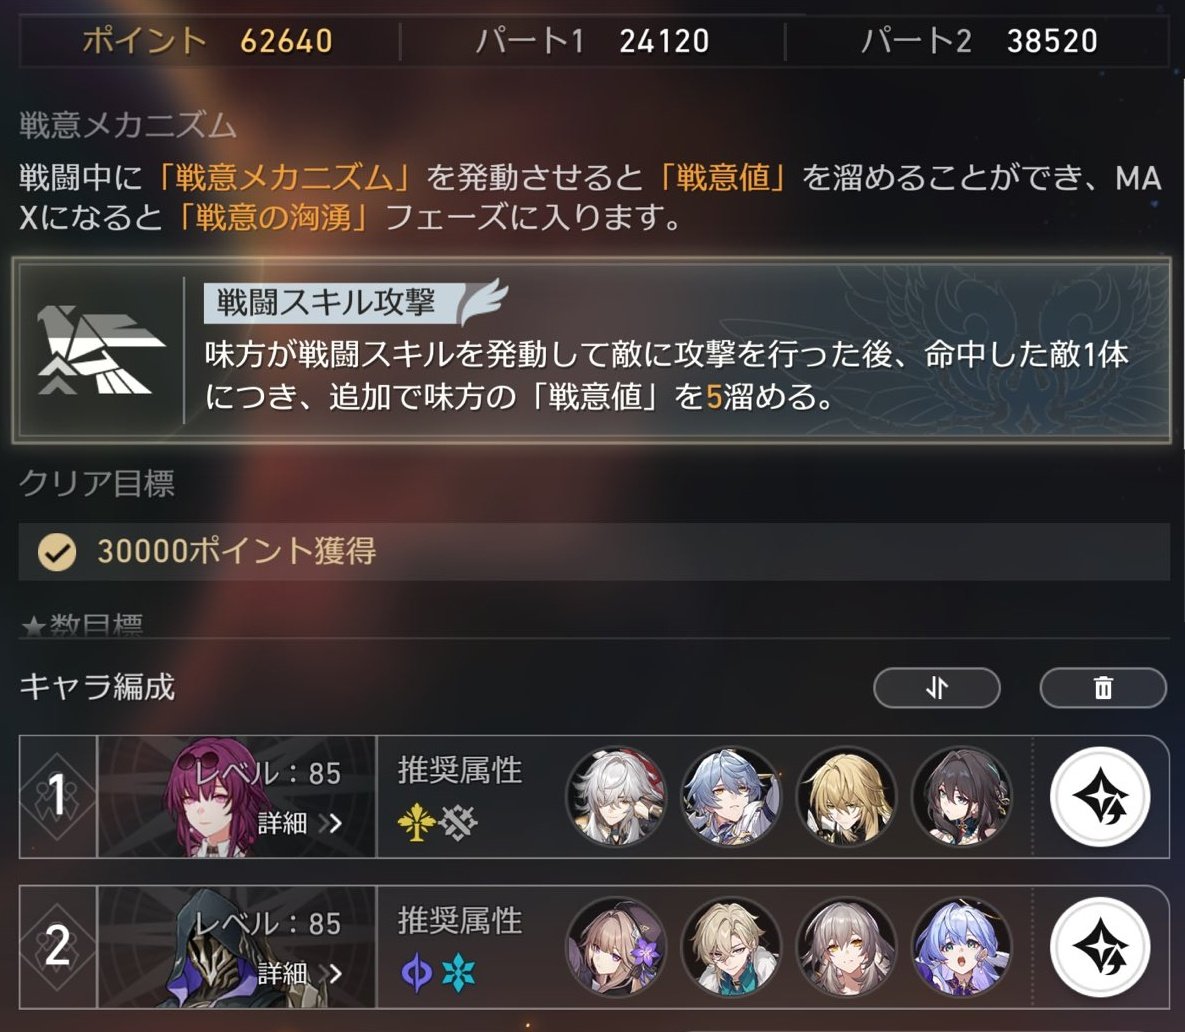1185x1032 pixels.
Task: Click the team 1 number slot
Action: 58,796
